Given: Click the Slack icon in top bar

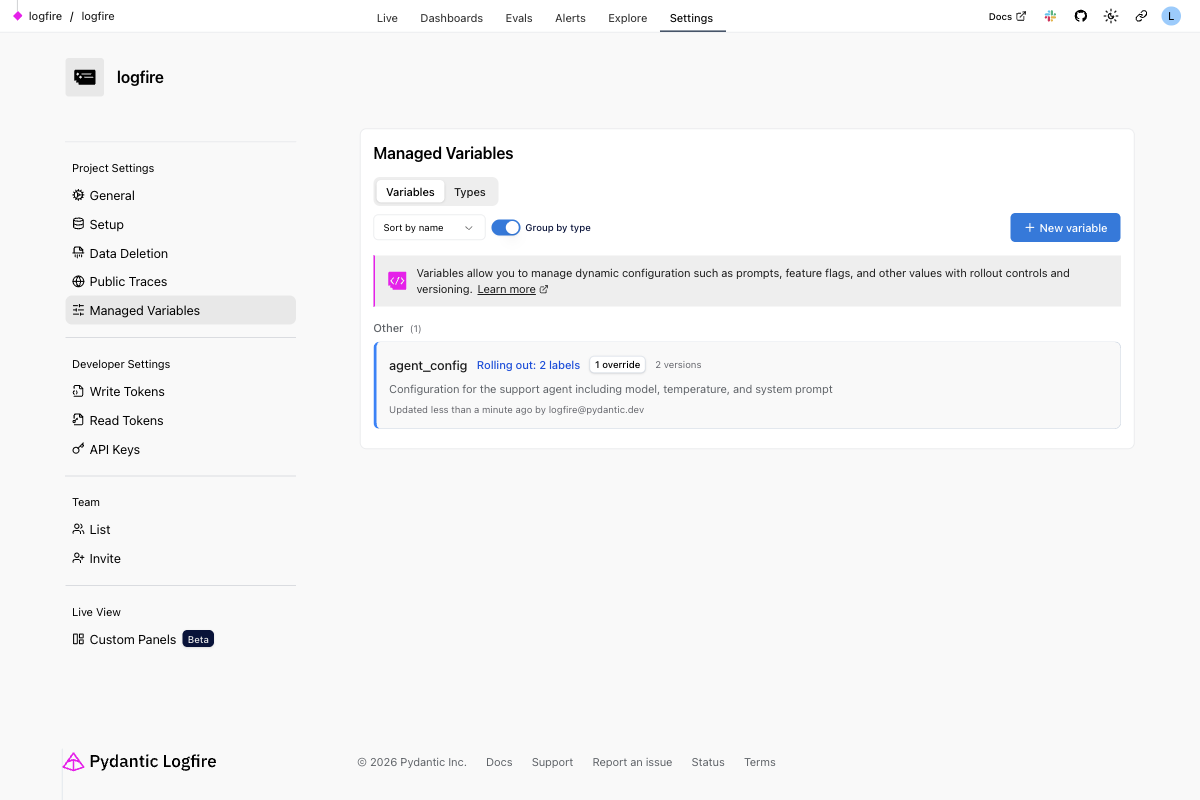Looking at the screenshot, I should (x=1050, y=17).
